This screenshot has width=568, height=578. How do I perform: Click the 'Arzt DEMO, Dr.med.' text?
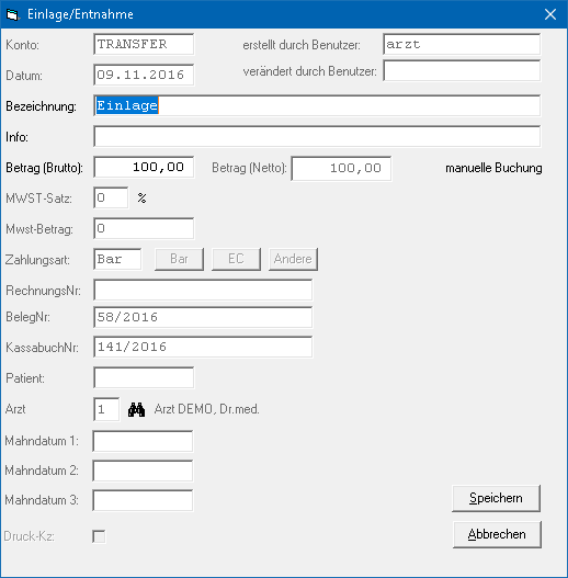(x=207, y=409)
